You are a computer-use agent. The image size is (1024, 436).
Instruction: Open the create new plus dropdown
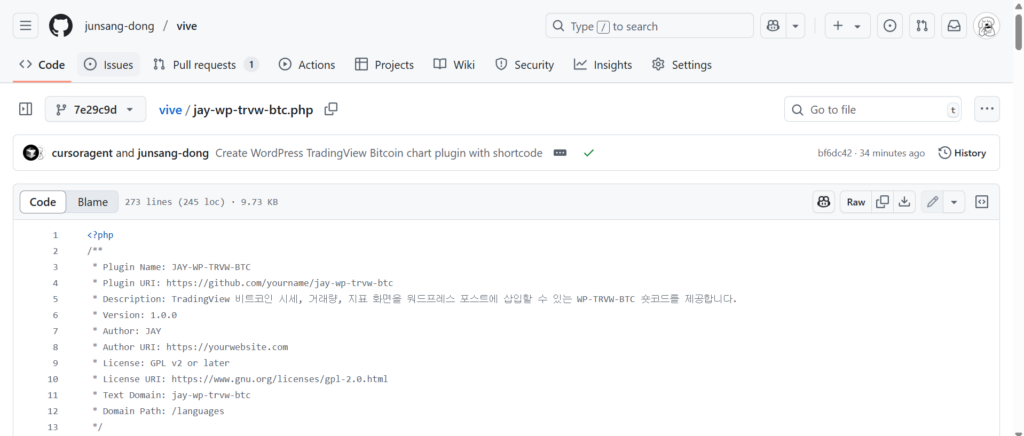pyautogui.click(x=847, y=26)
